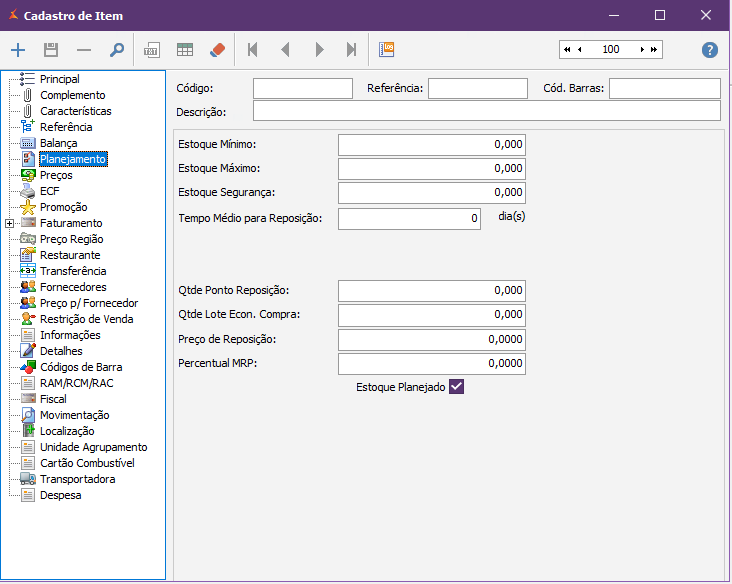Go to the next record arrow
Viewport: 732px width, 584px height.
pos(319,49)
